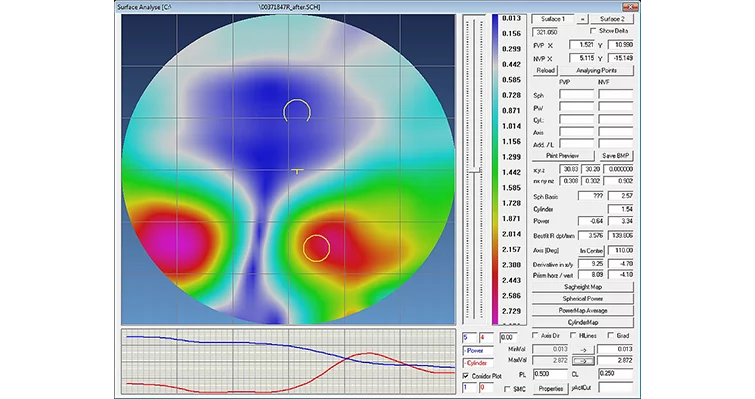Toggle the HLines checkbox
The width and height of the screenshot is (755, 399).
coord(573,335)
